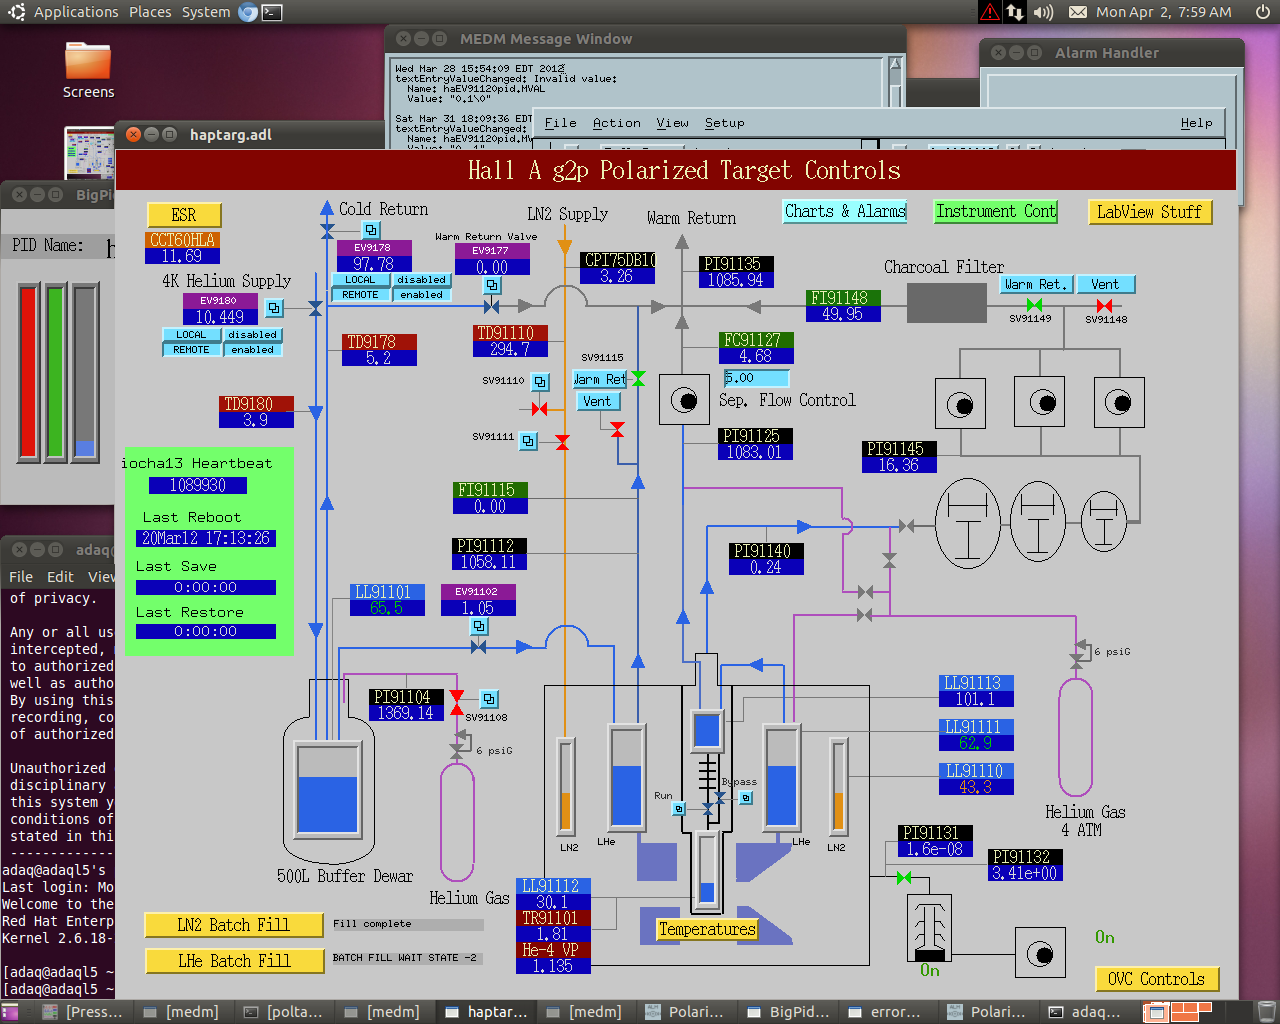Click the red SV91148 valve symbol
The image size is (1280, 1024).
pos(1104,305)
